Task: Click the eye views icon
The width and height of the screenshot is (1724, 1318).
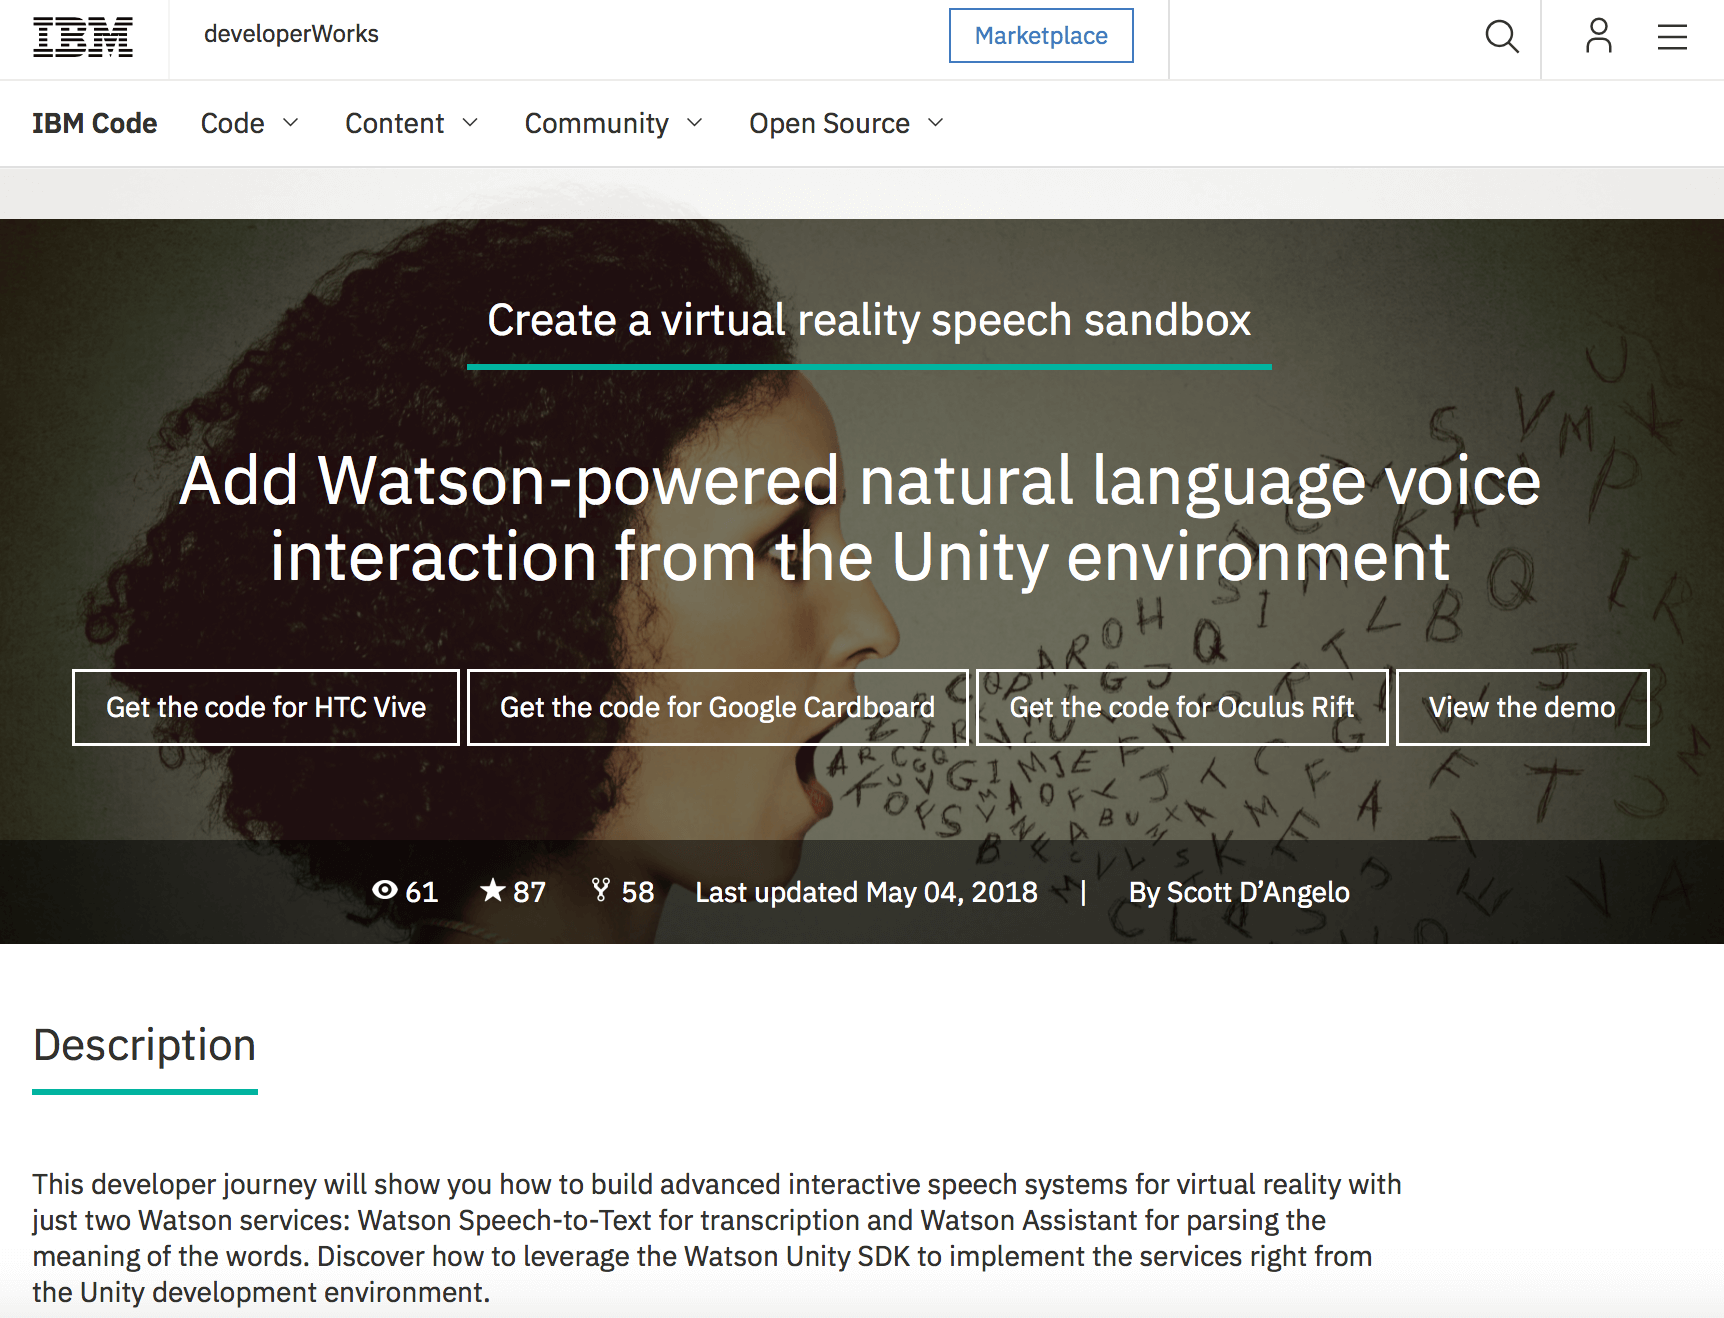Action: click(385, 890)
